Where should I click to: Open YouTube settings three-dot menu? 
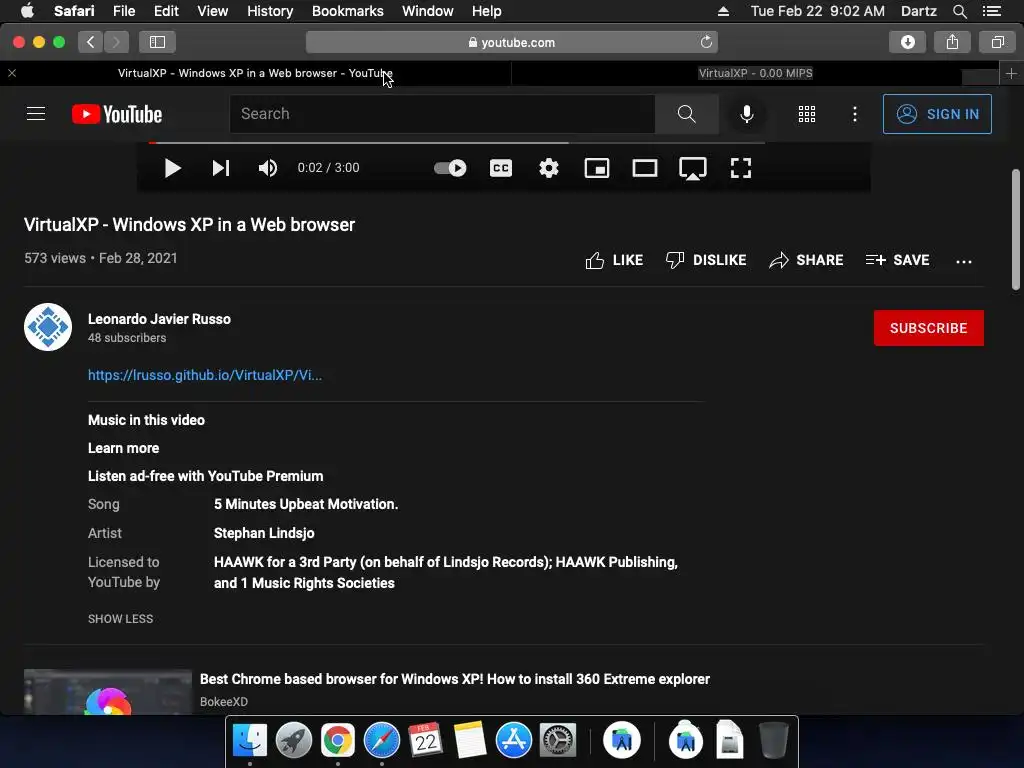855,114
